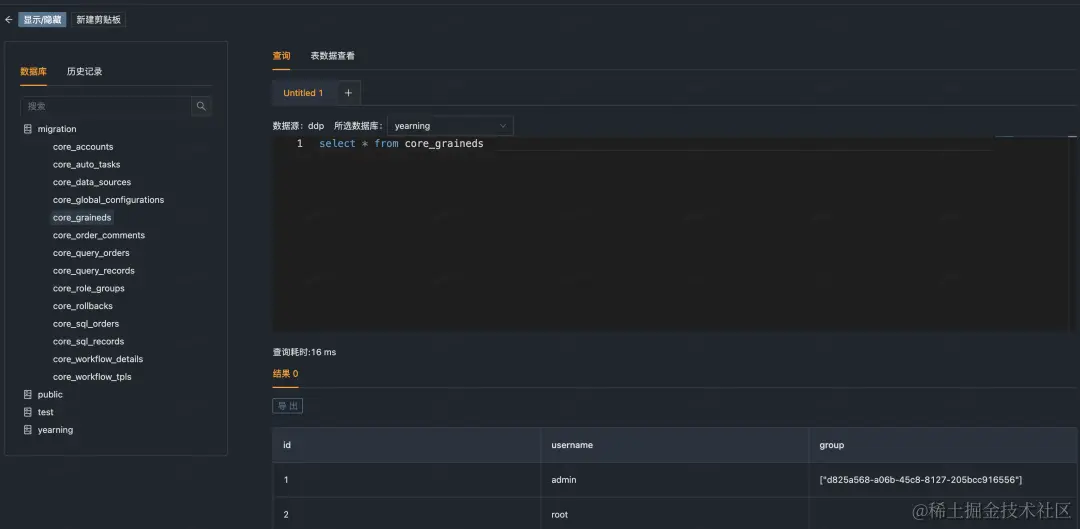Select table core_sql_orders
The height and width of the screenshot is (529, 1080).
[86, 324]
